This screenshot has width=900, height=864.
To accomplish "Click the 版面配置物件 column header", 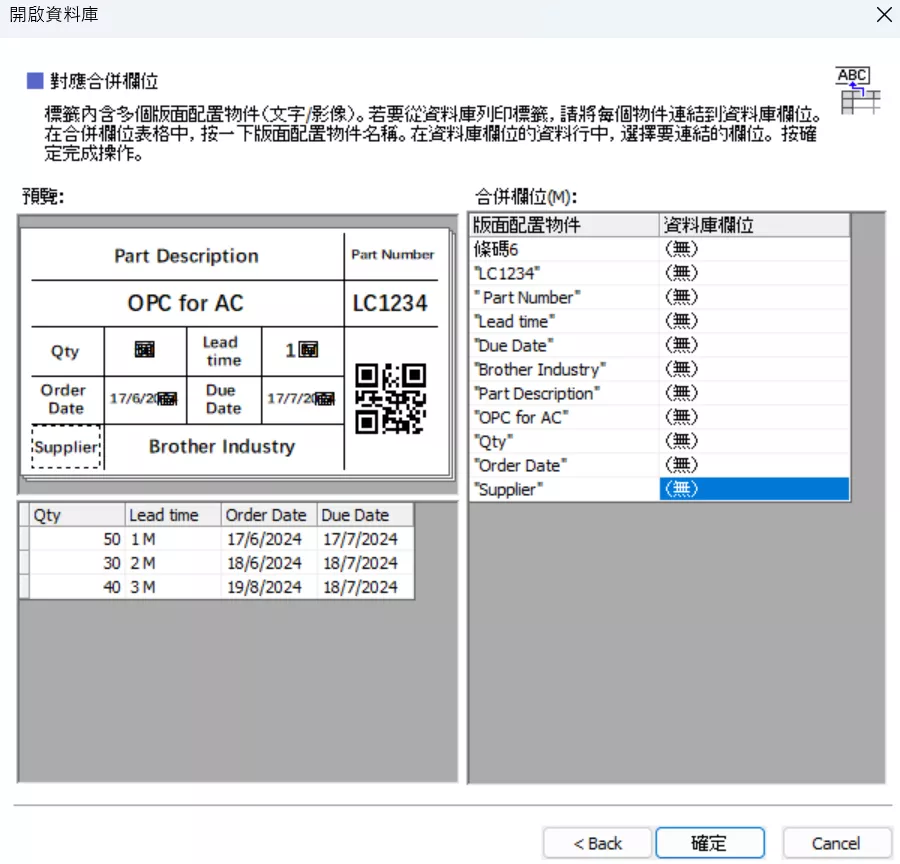I will coord(564,225).
